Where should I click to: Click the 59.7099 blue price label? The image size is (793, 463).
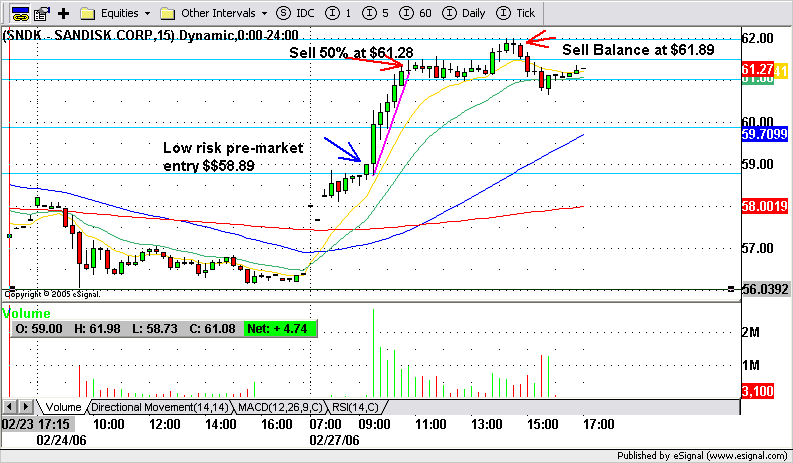765,134
